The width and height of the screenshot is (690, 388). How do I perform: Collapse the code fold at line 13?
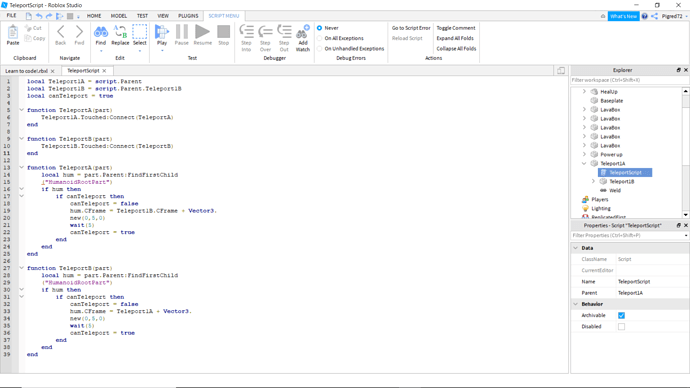tap(21, 167)
